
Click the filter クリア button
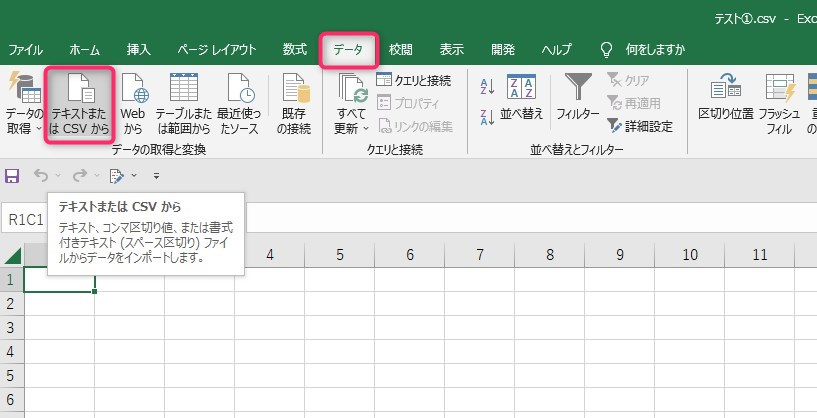click(628, 80)
